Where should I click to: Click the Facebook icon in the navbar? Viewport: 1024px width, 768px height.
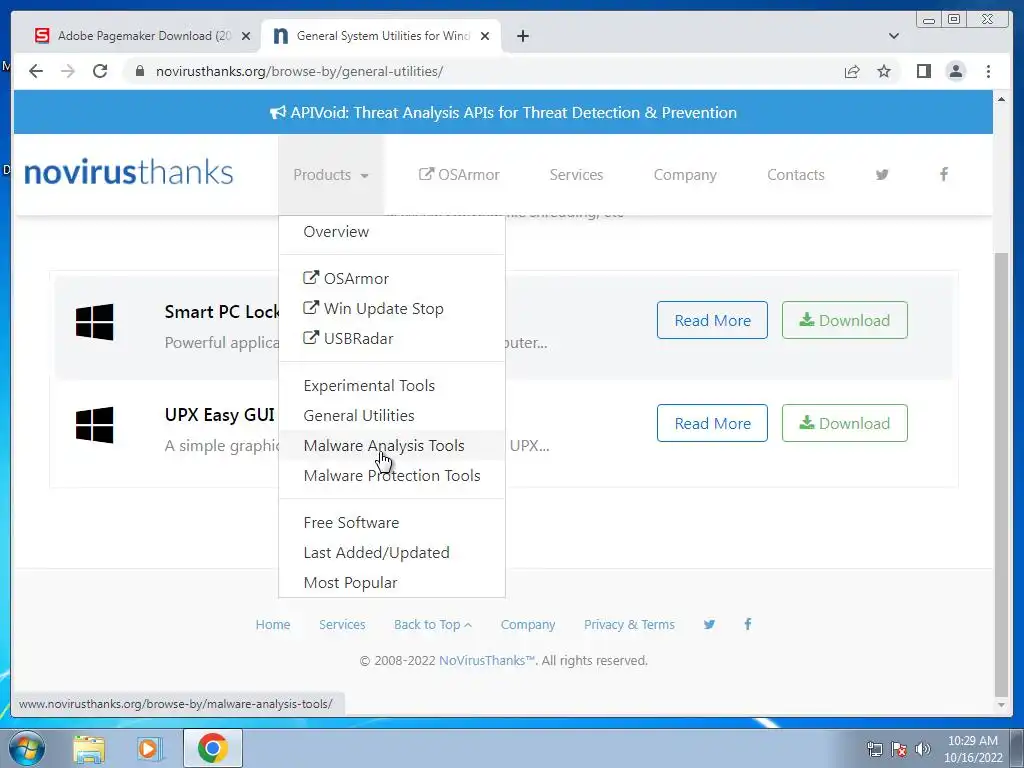tap(944, 174)
